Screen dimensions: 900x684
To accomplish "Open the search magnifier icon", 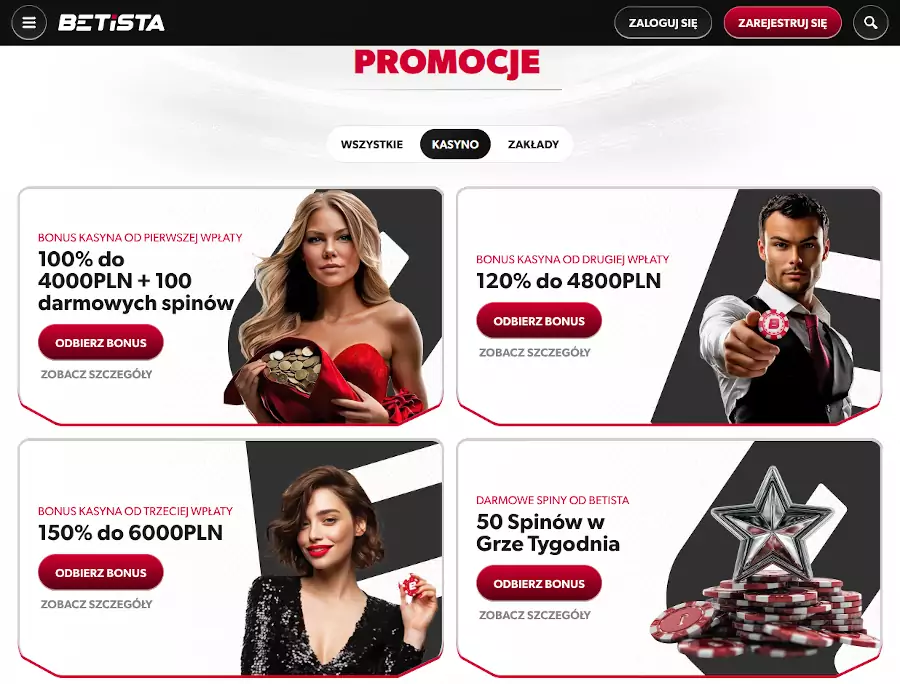I will 870,23.
